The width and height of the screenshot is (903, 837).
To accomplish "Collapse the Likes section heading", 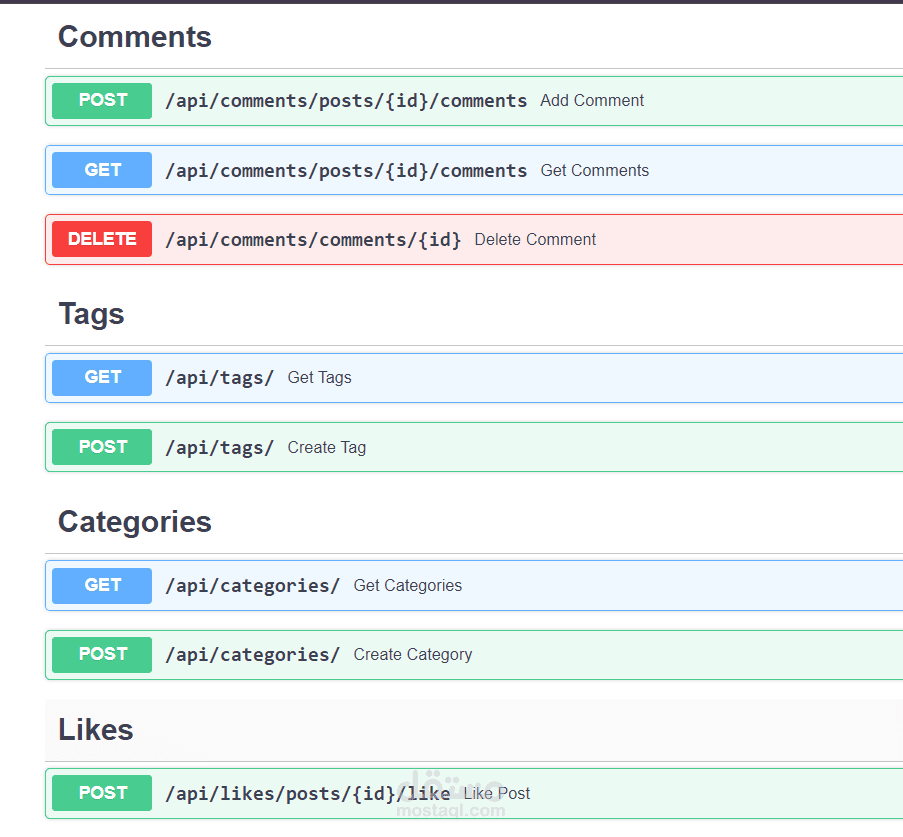I will pos(96,730).
